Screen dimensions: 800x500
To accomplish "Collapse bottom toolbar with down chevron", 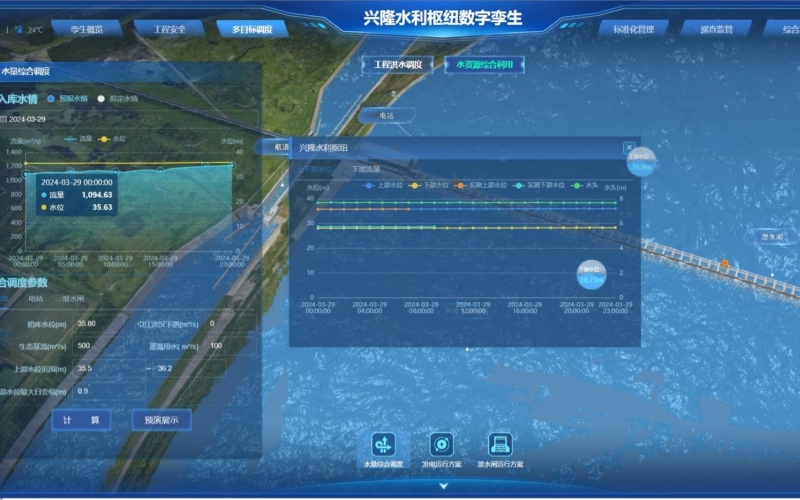I will (443, 486).
